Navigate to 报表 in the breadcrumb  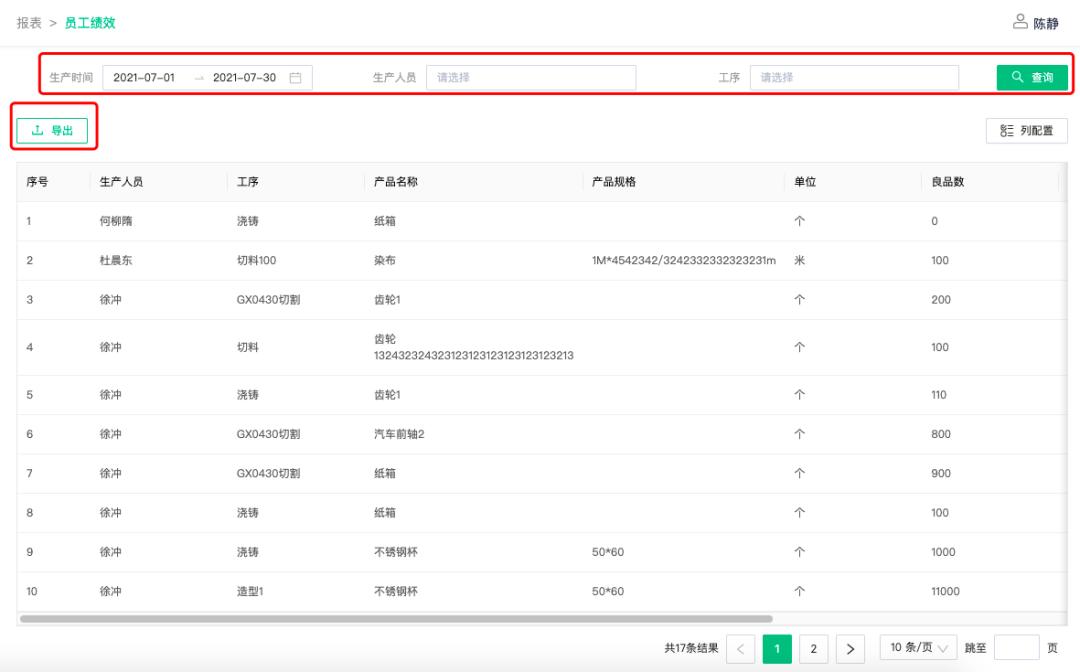[x=29, y=22]
